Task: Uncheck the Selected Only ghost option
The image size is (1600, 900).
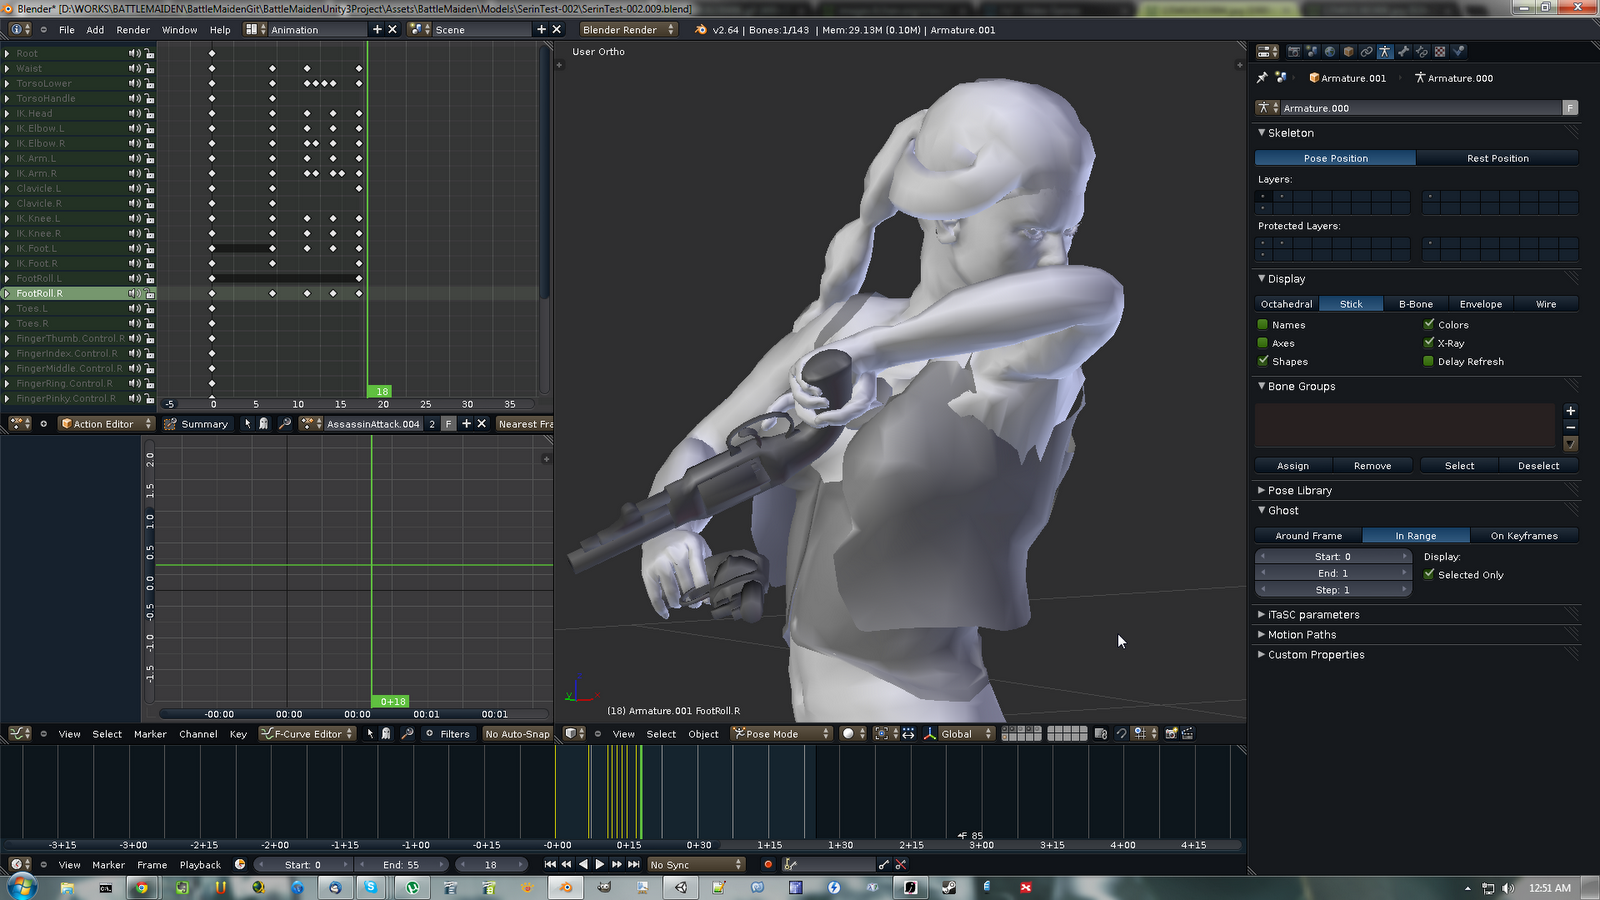Action: (1429, 575)
